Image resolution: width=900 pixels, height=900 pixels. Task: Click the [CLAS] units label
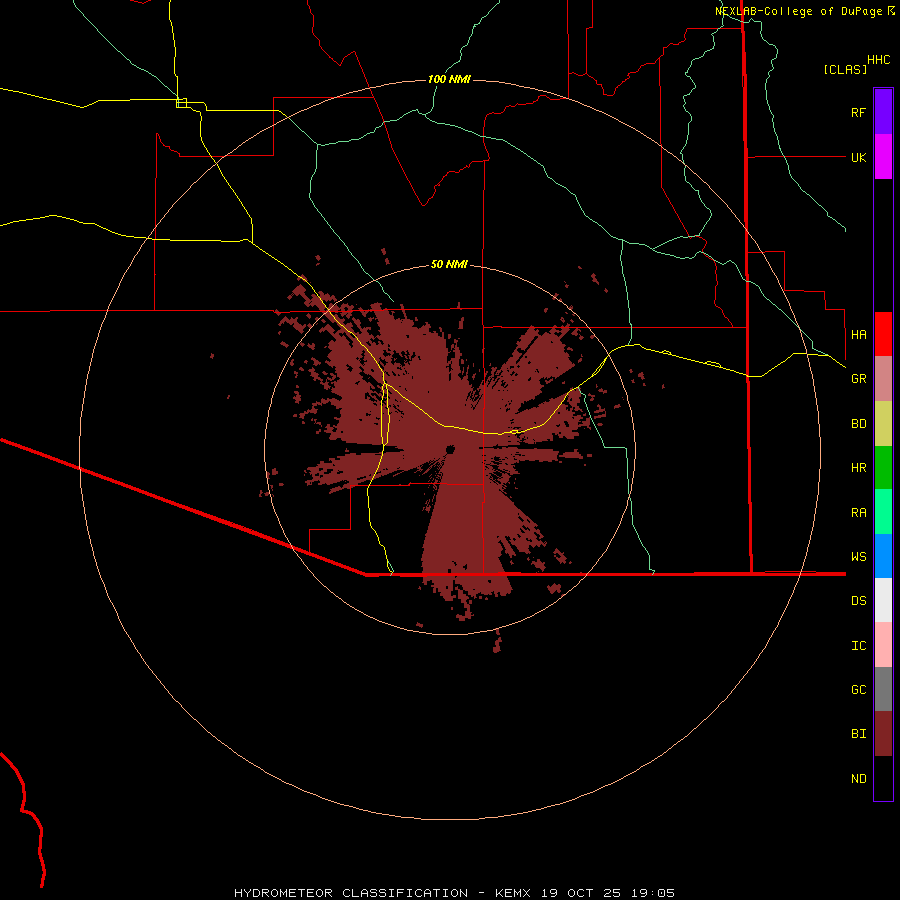tap(845, 69)
